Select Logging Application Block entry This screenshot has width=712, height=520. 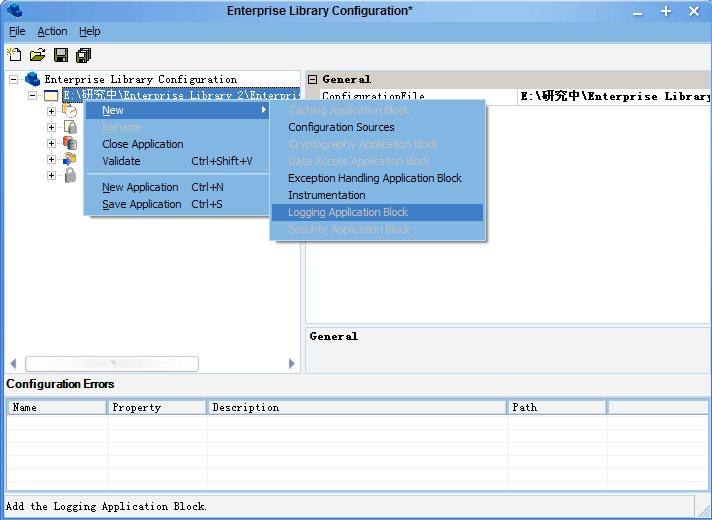tap(377, 212)
